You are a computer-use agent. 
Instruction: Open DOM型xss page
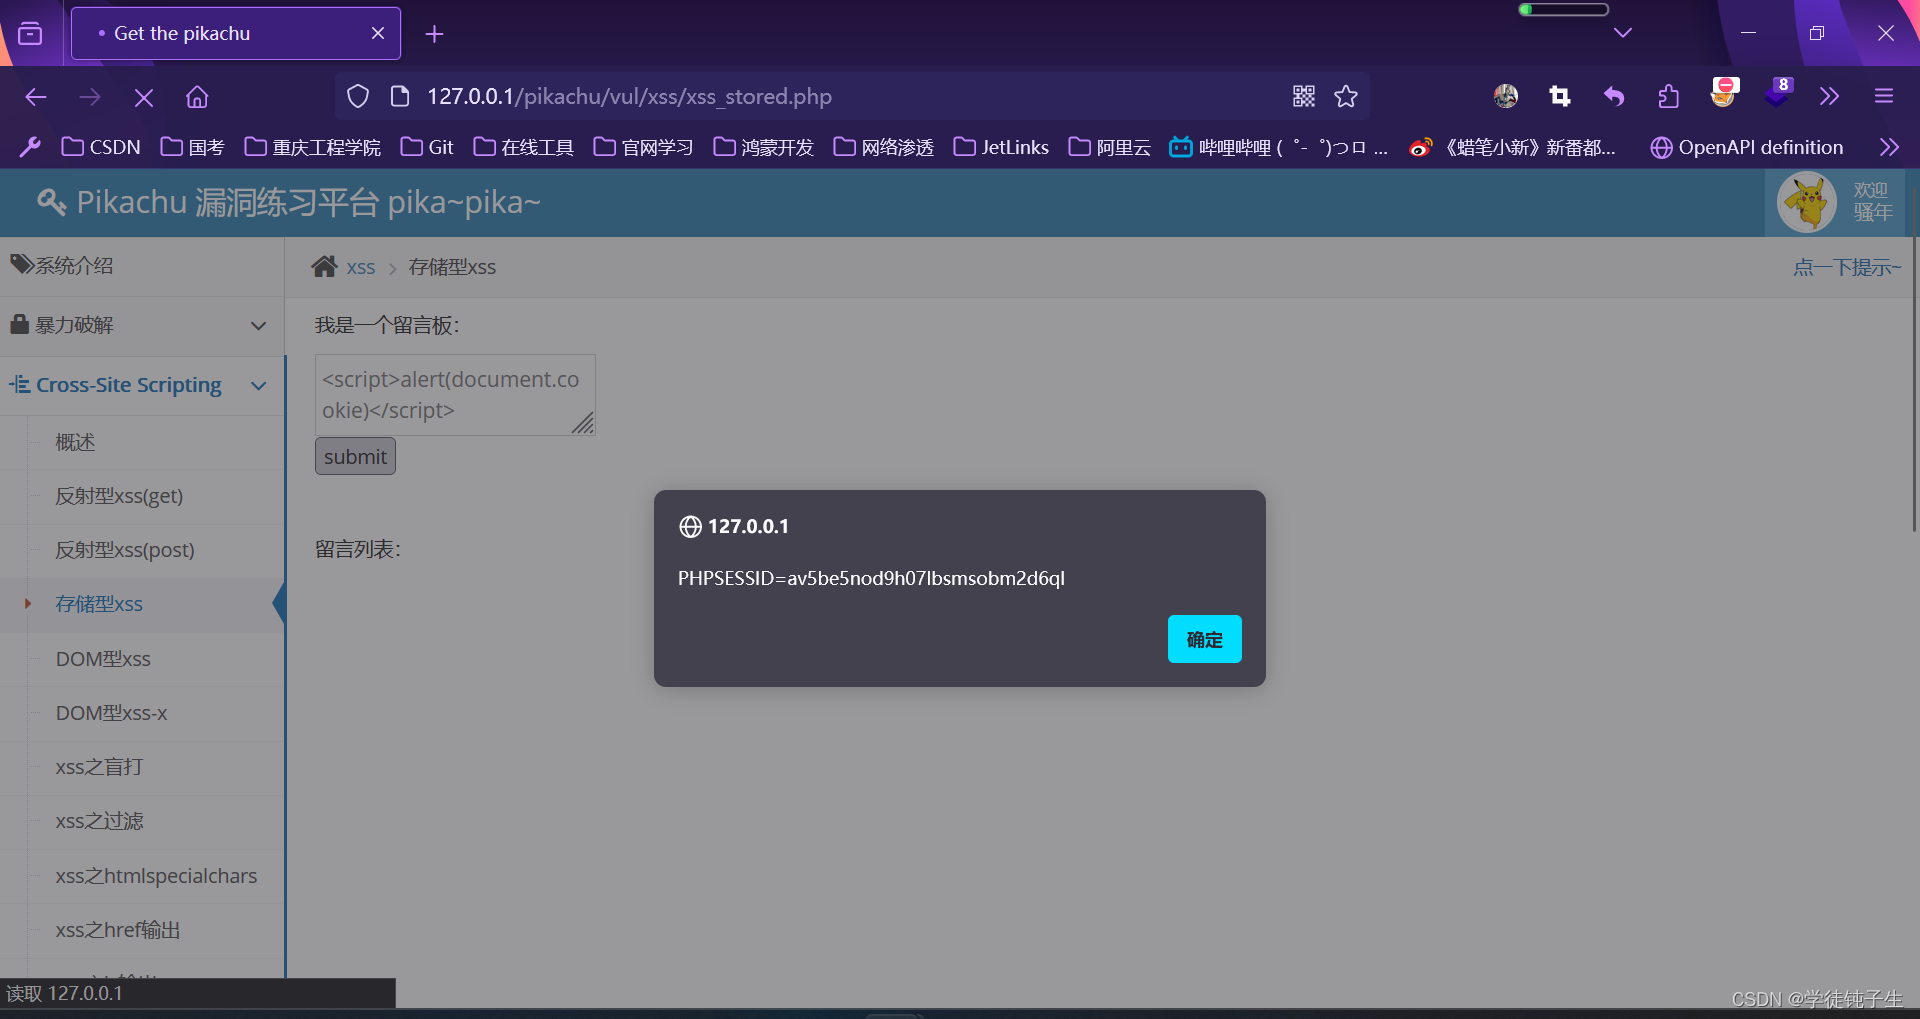pyautogui.click(x=103, y=659)
